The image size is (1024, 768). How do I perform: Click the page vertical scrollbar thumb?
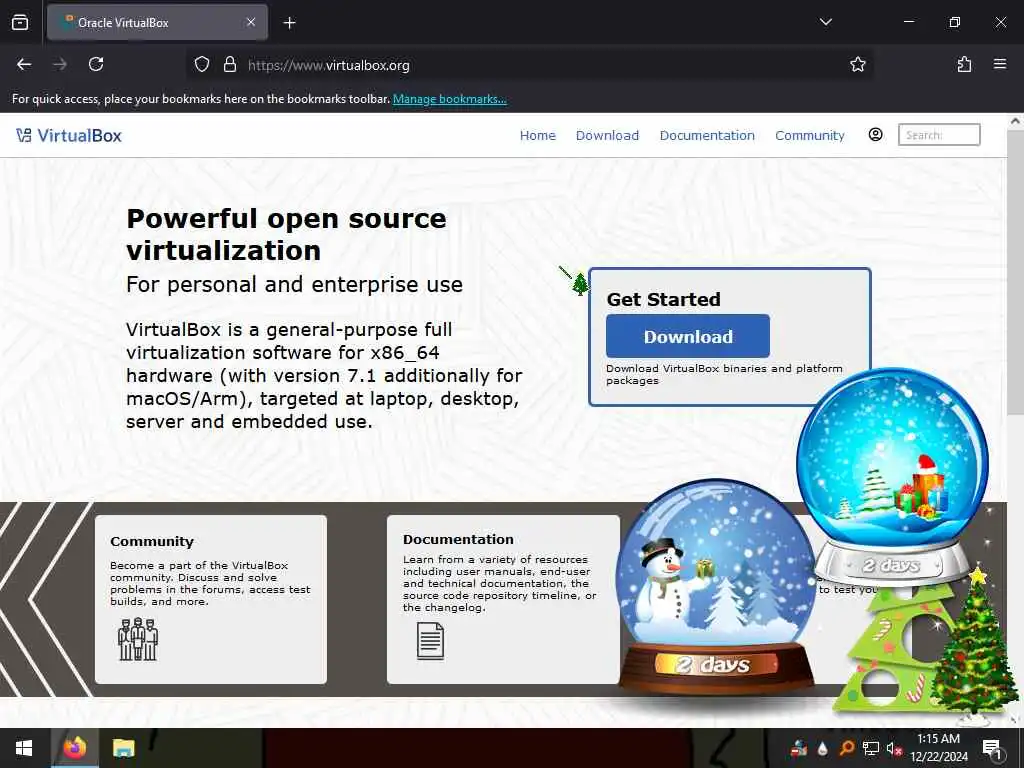[1015, 271]
